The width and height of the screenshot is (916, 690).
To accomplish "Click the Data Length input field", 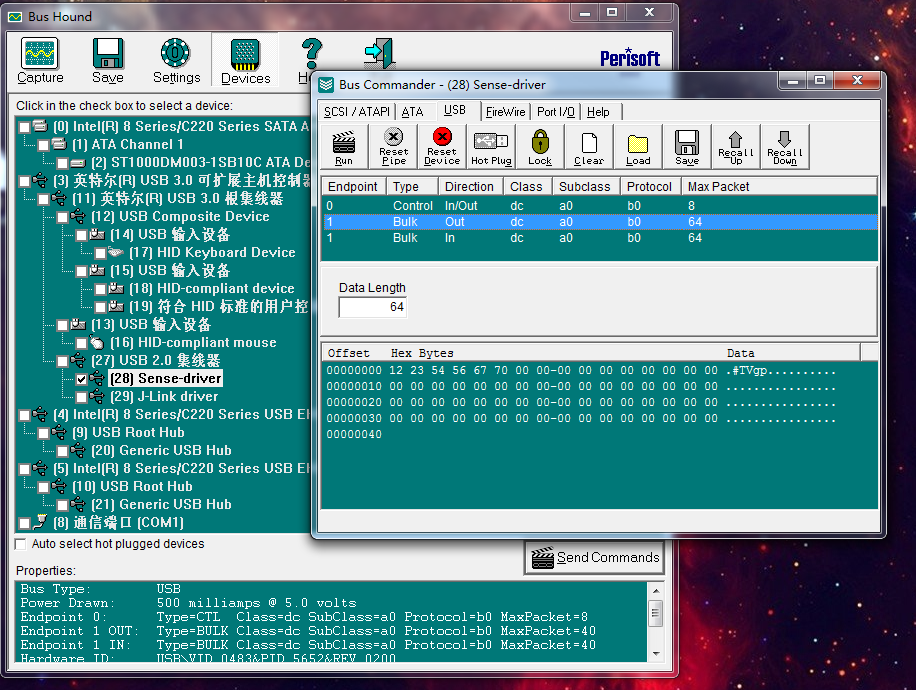I will [x=373, y=307].
